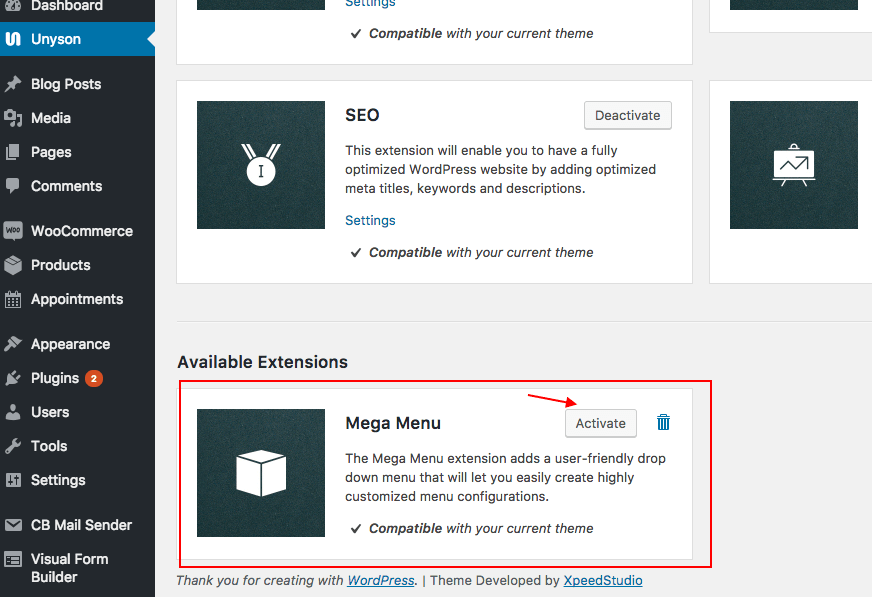
Task: Click the Plugins plug icon
Action: 13,378
